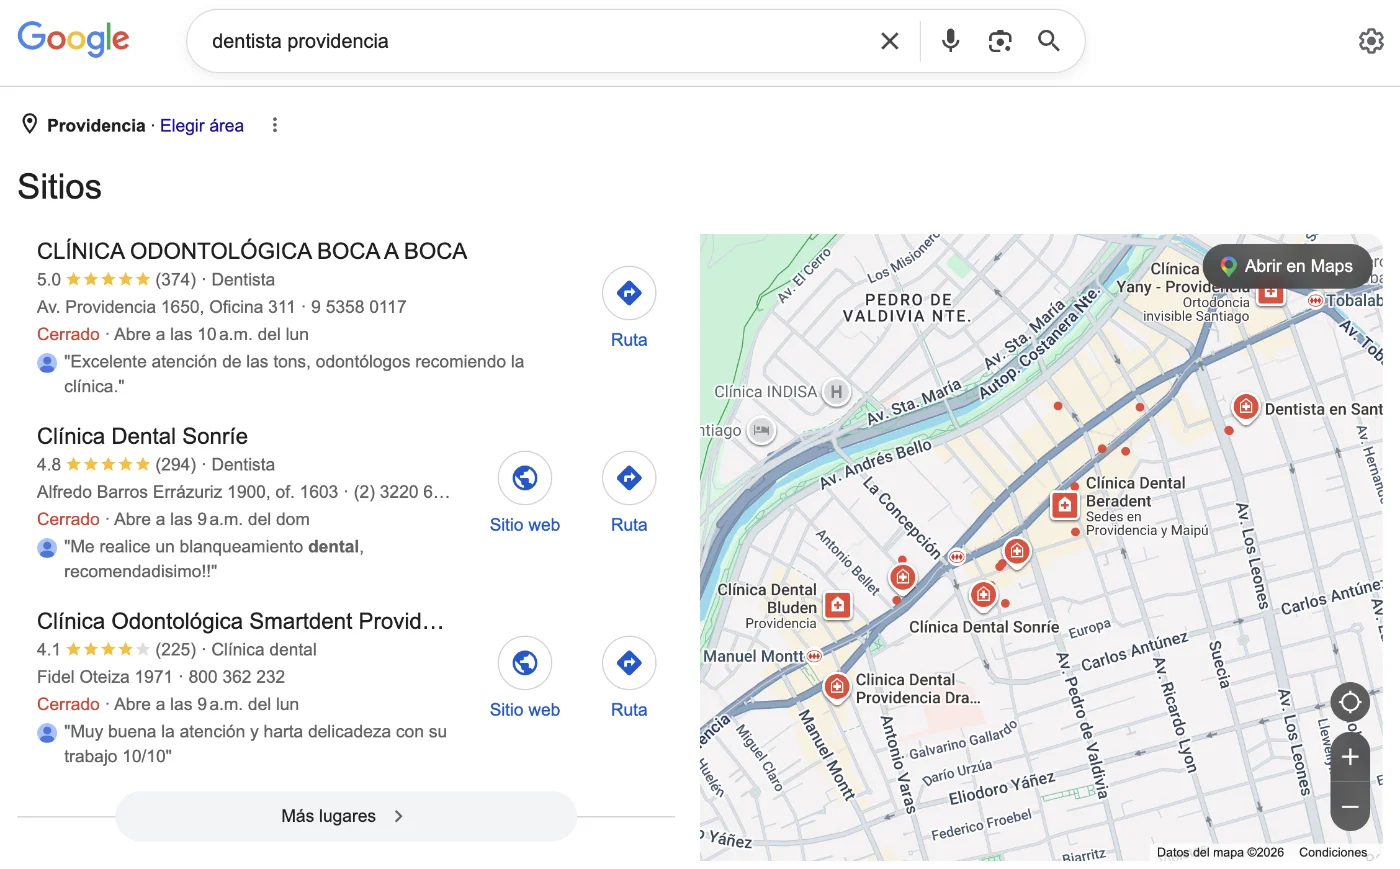Submit search with the magnifying glass icon

1048,41
